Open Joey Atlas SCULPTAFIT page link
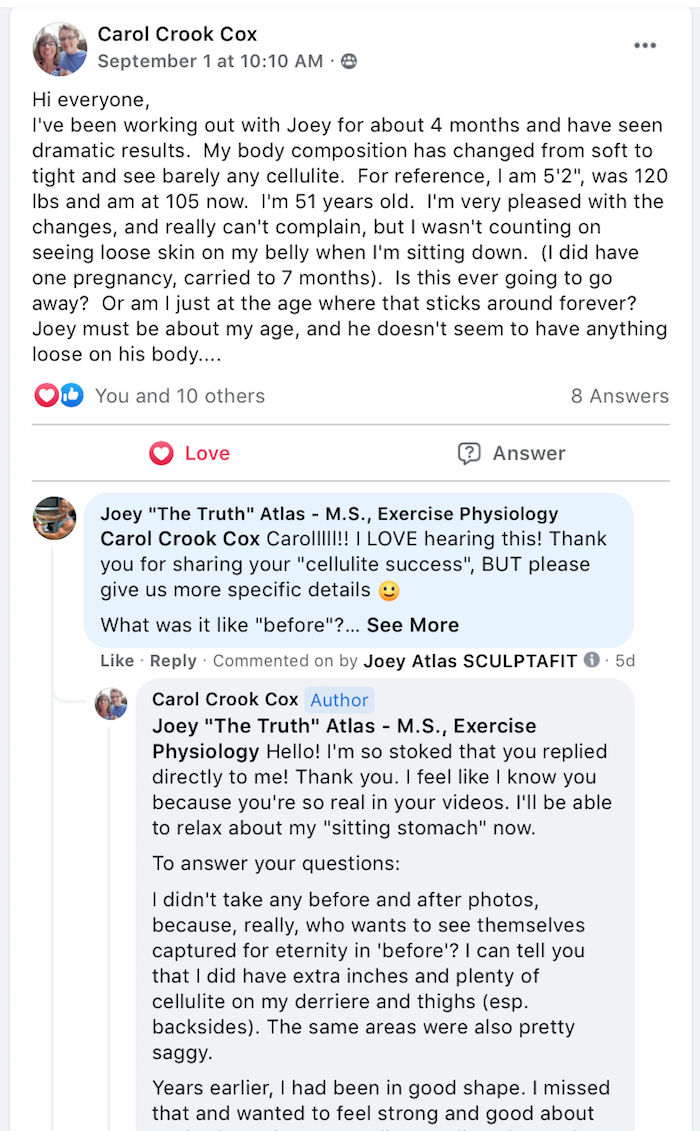 click(x=470, y=661)
